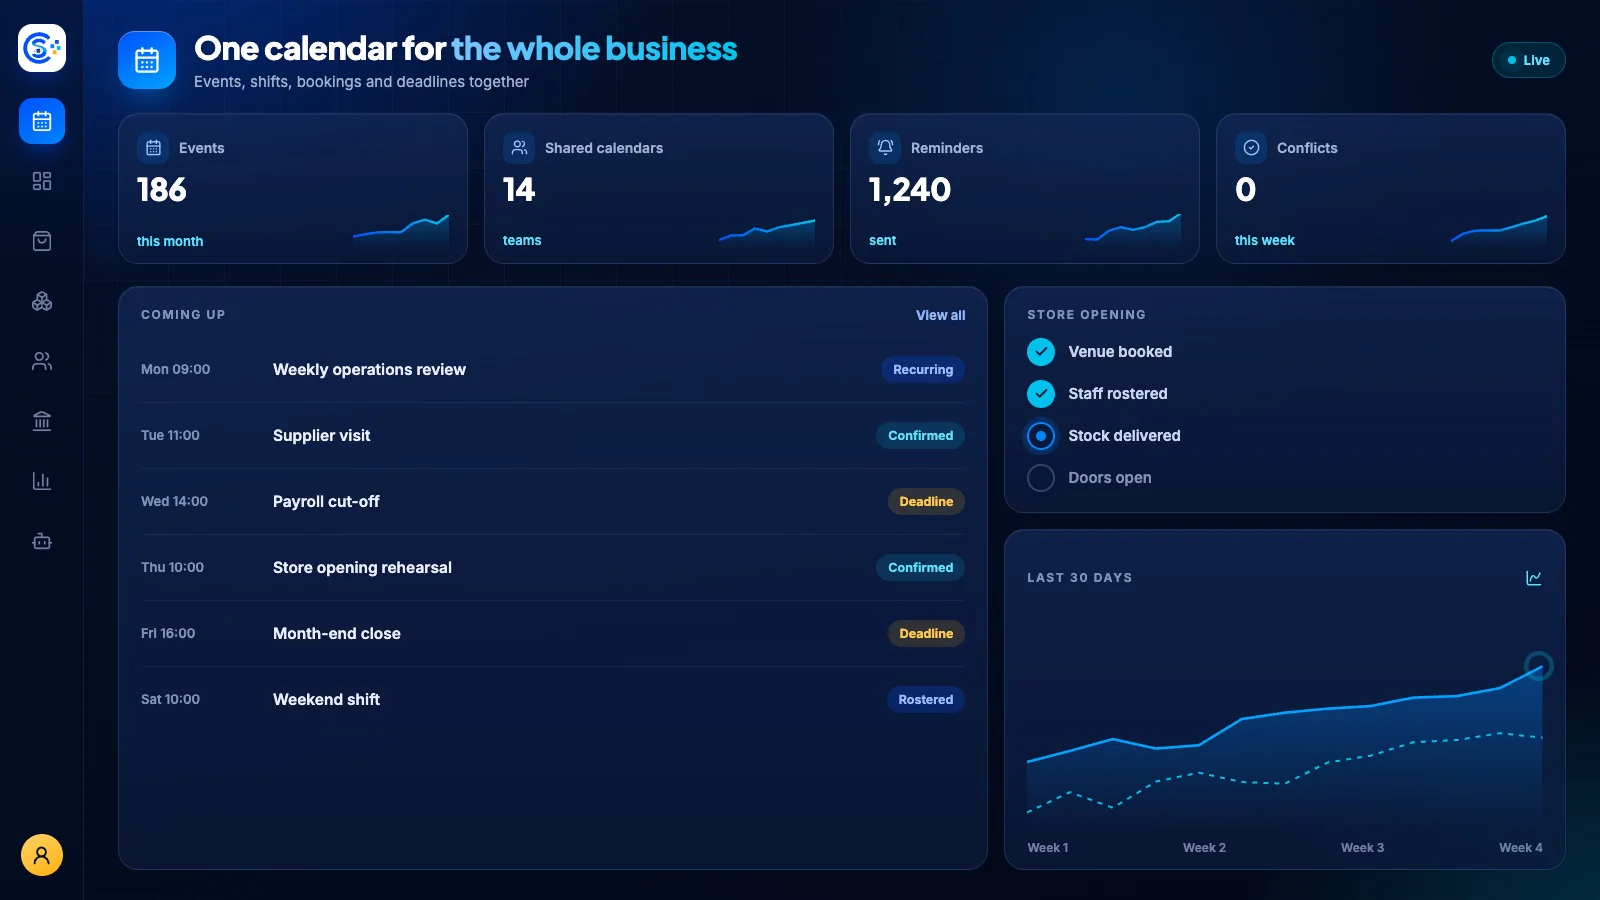Check the Doors open circle

click(x=1041, y=478)
